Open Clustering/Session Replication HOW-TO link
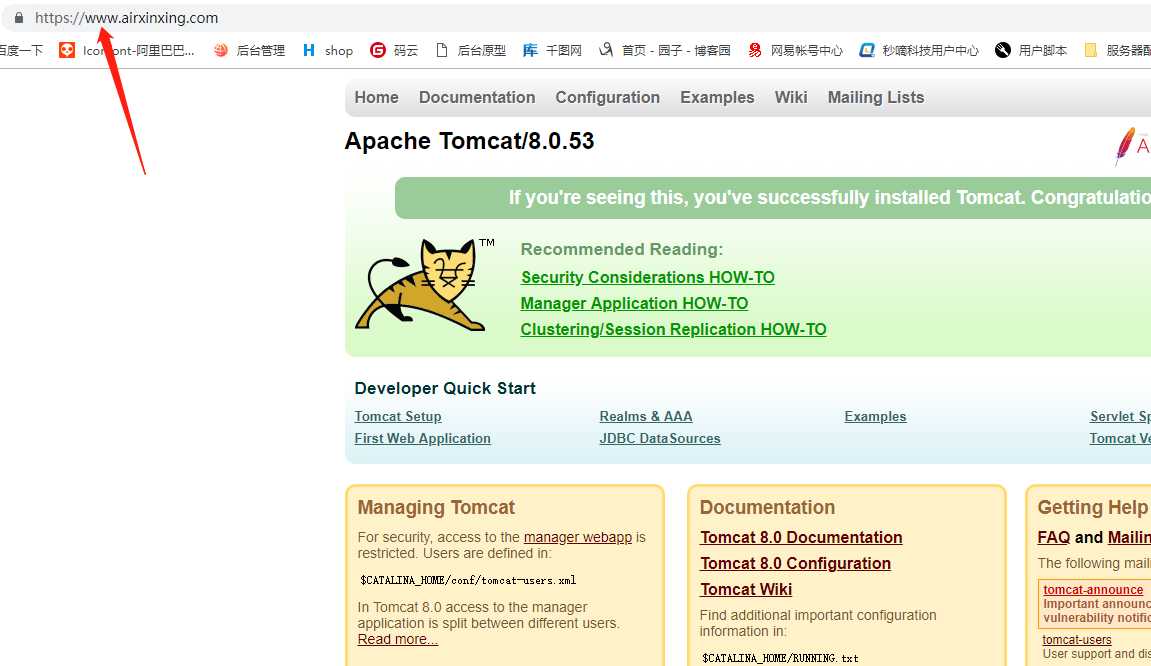This screenshot has width=1151, height=666. [x=673, y=329]
